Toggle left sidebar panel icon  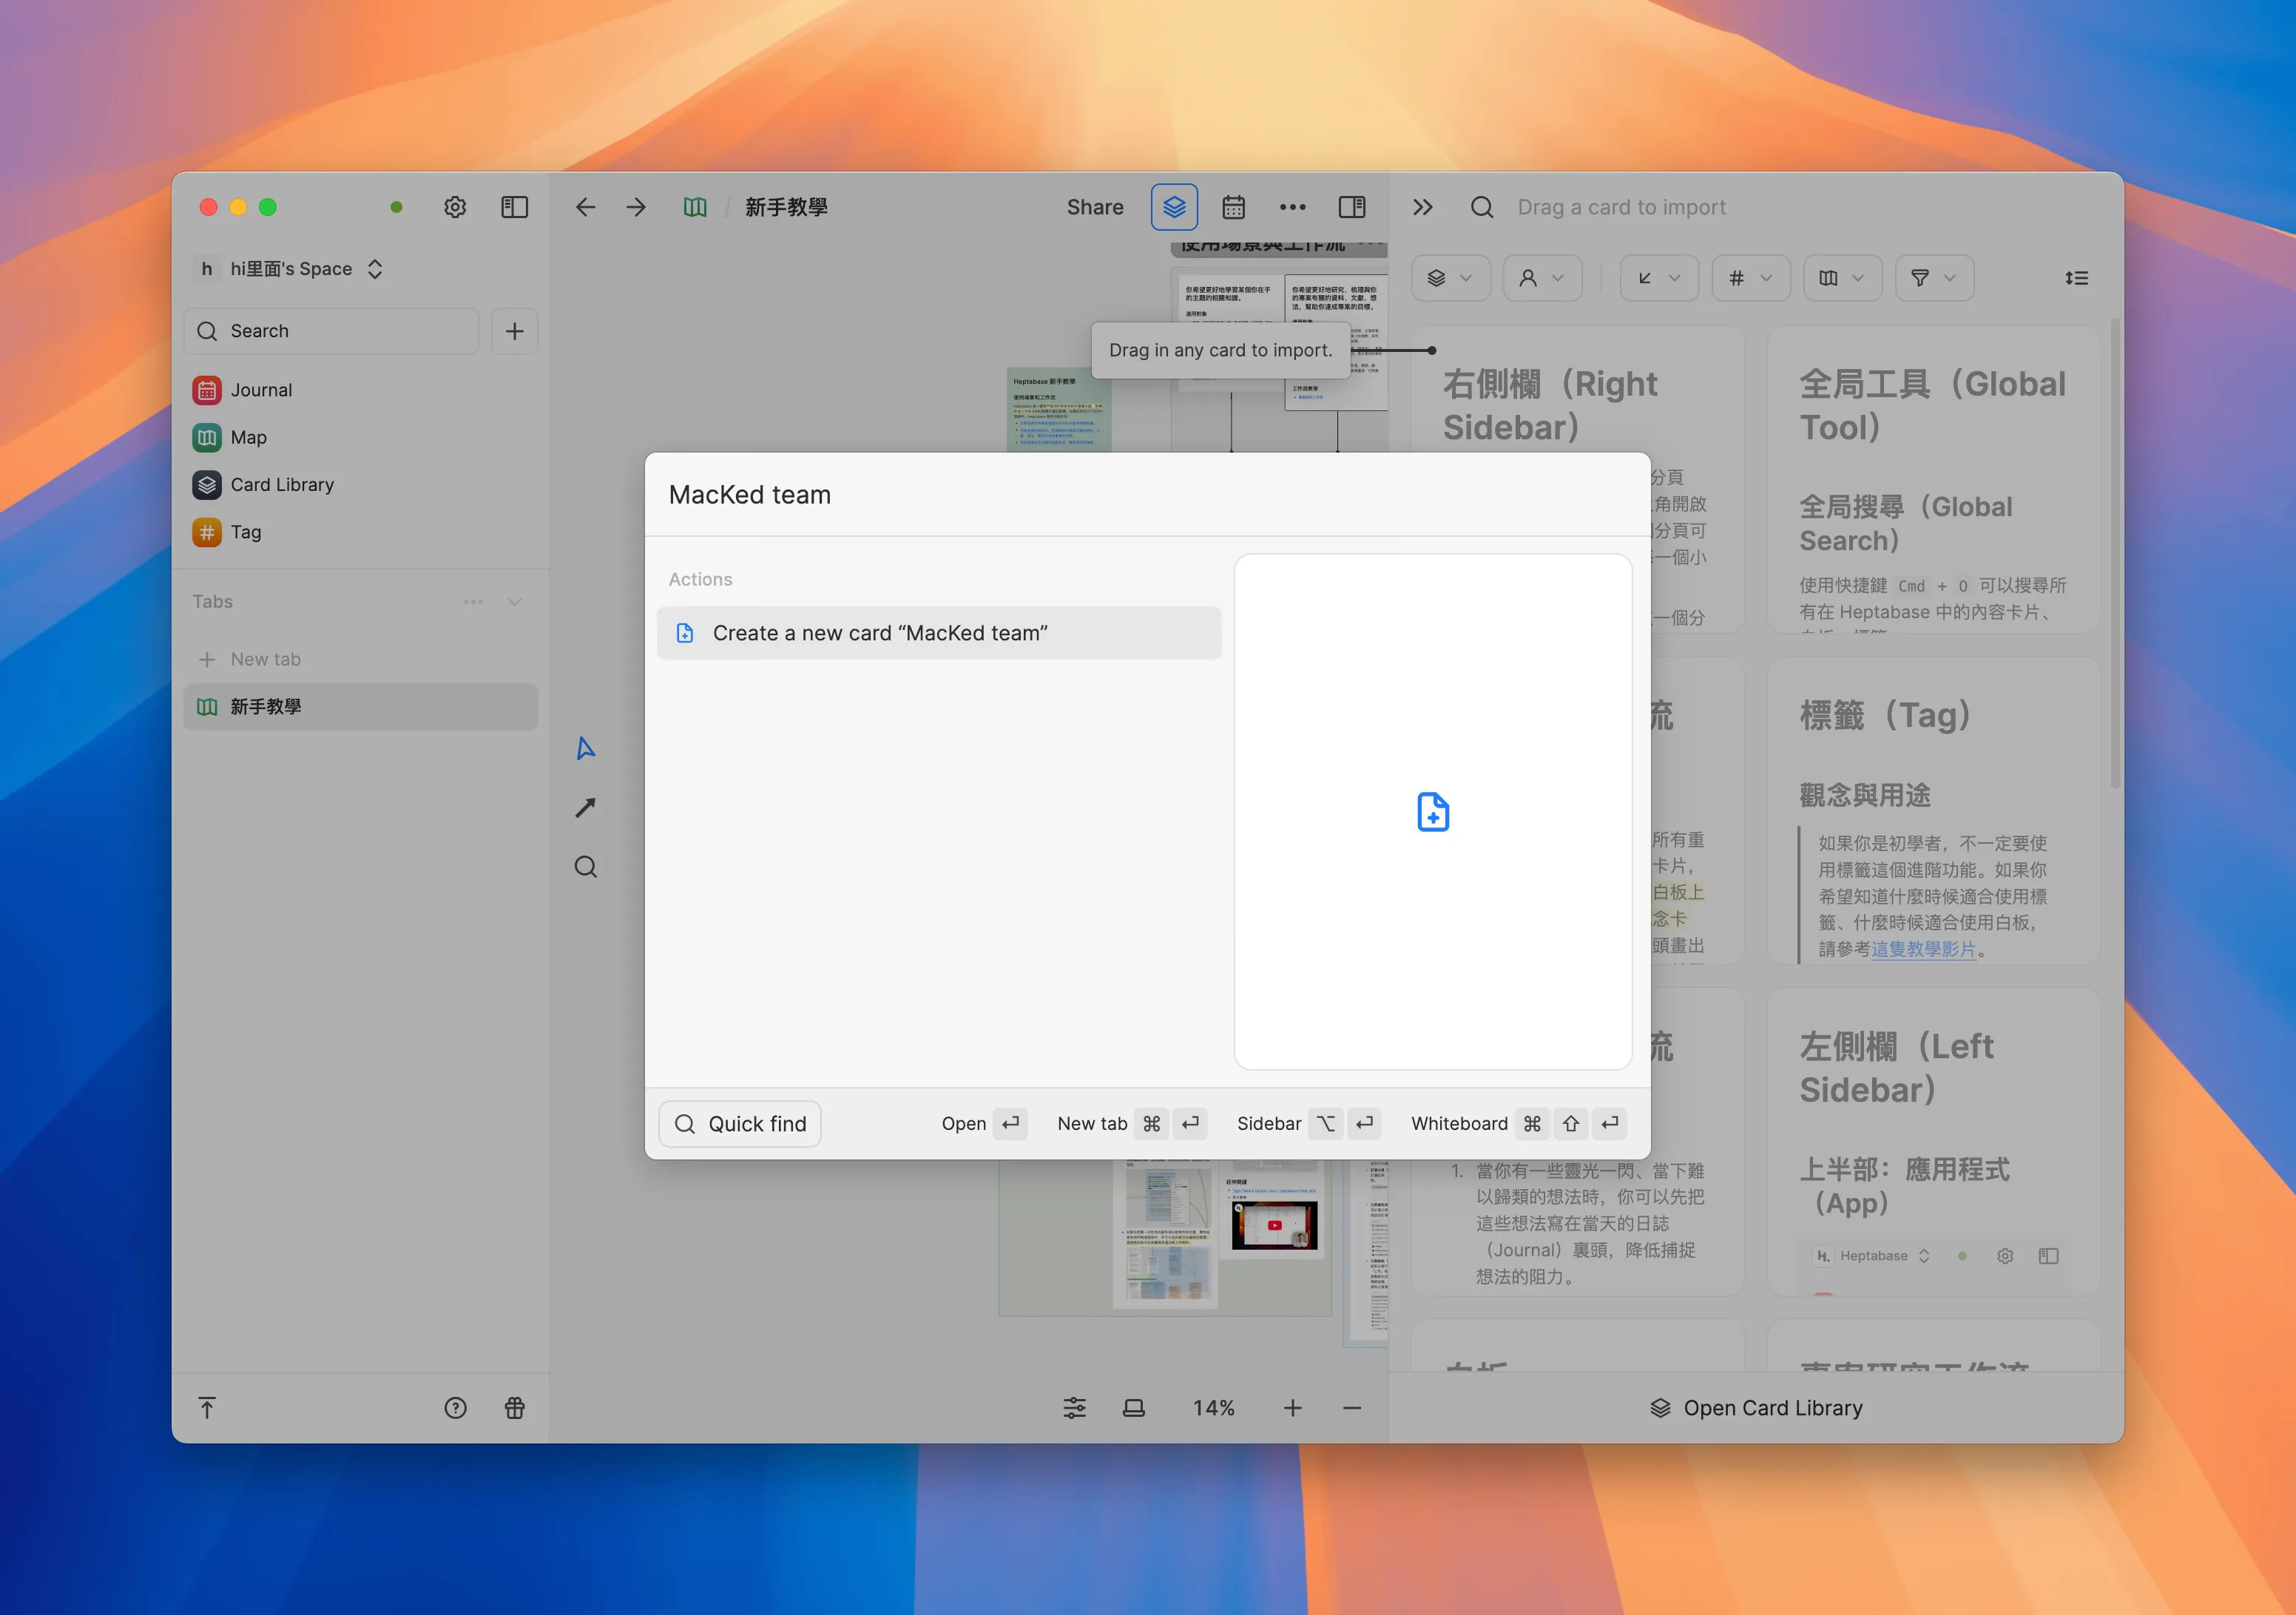click(514, 207)
